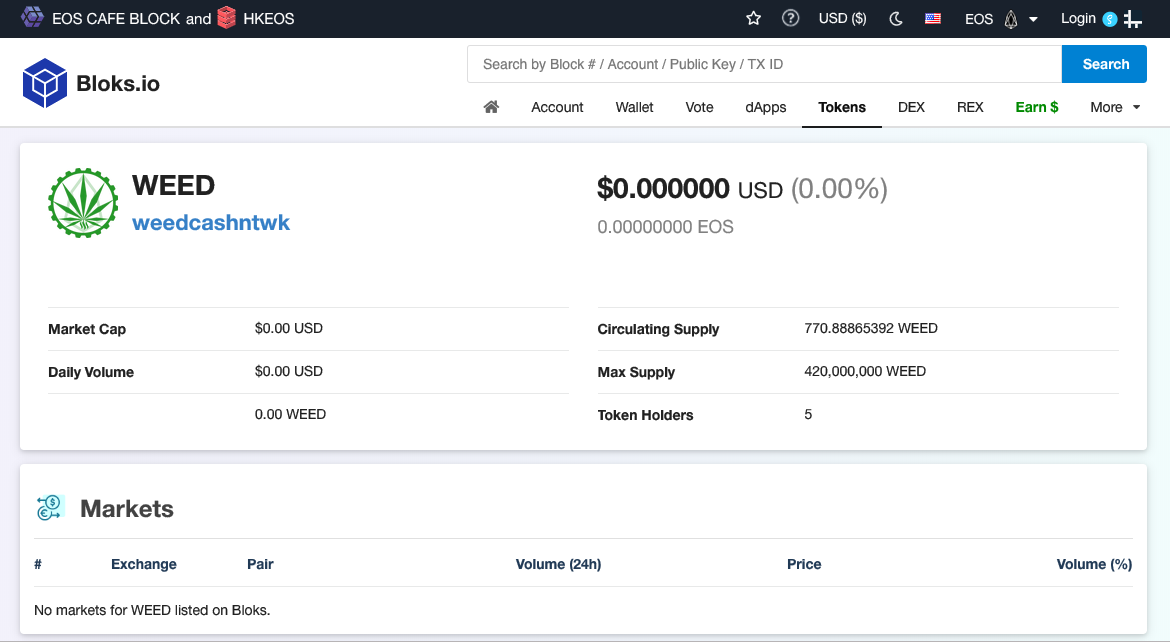Screen dimensions: 1170x643
Task: Toggle dark mode with the moon icon
Action: [896, 19]
